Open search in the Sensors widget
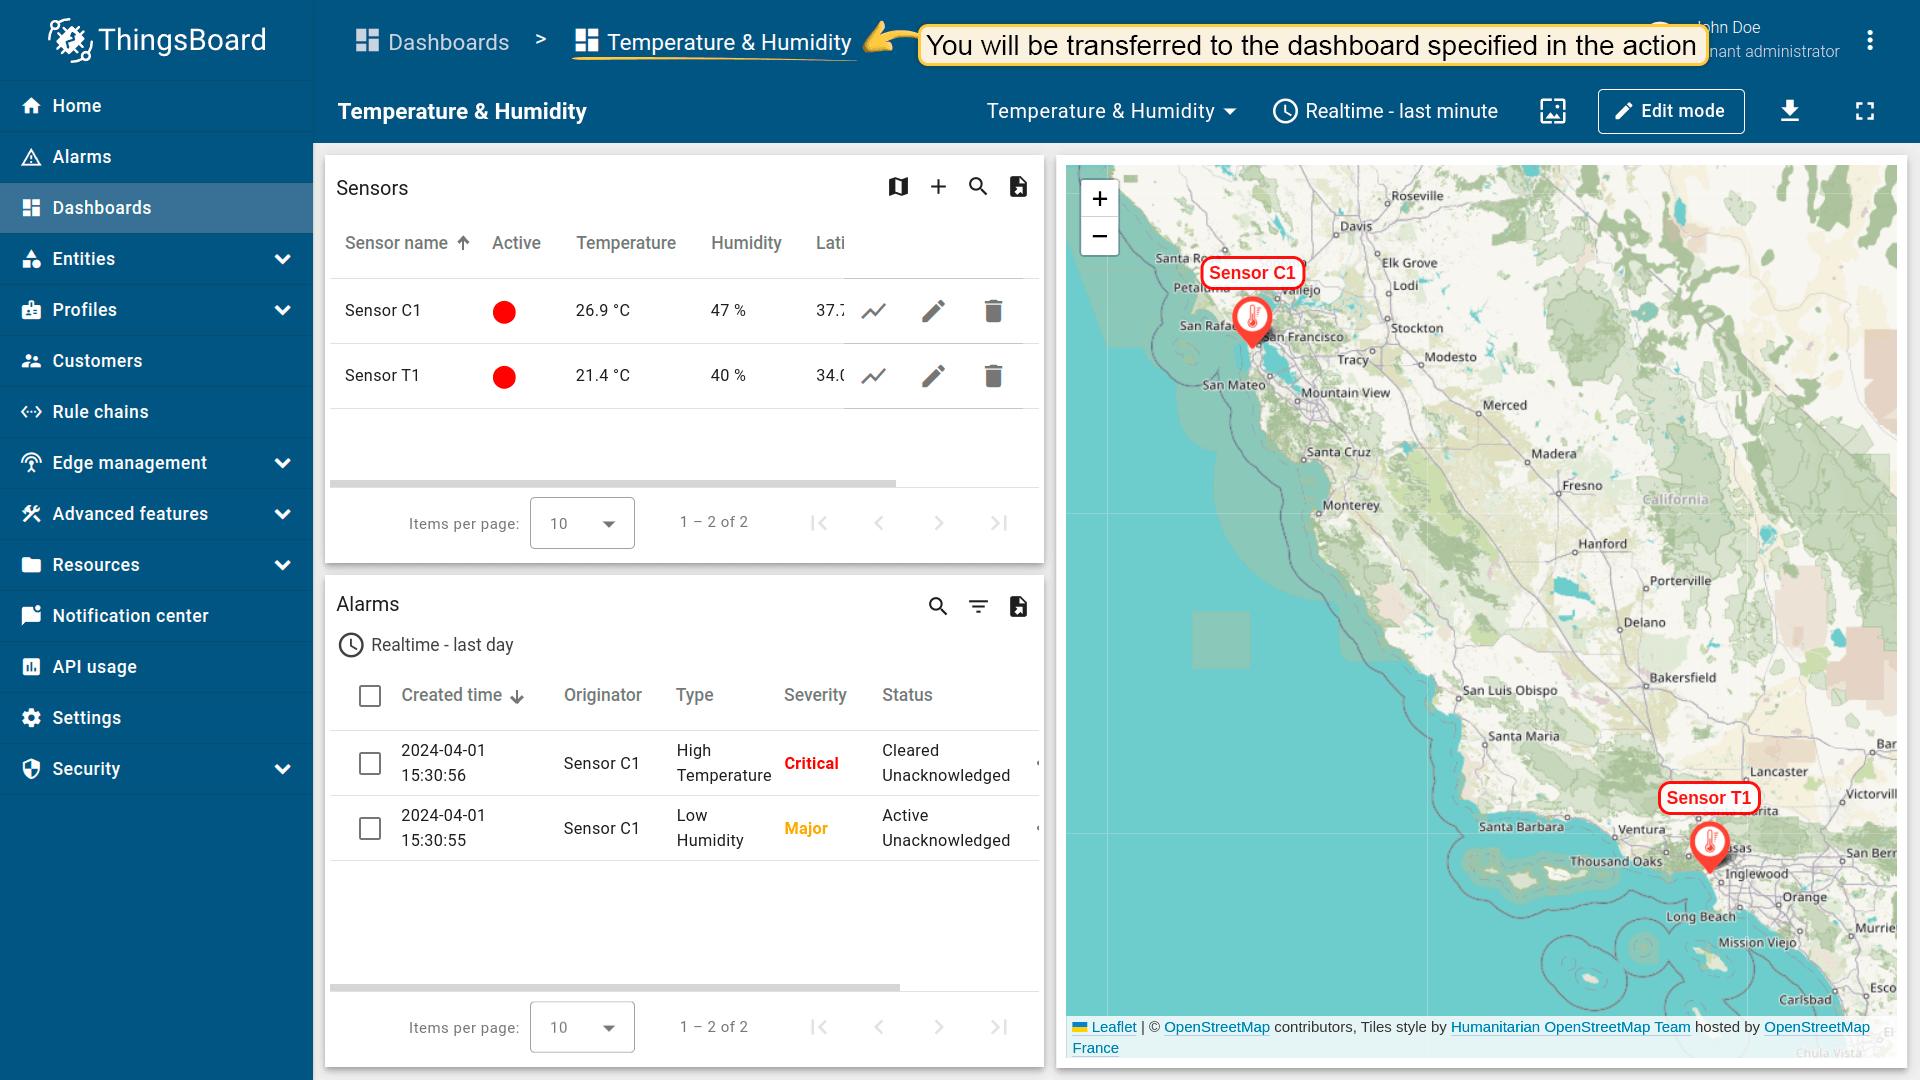1920x1080 pixels. tap(978, 187)
